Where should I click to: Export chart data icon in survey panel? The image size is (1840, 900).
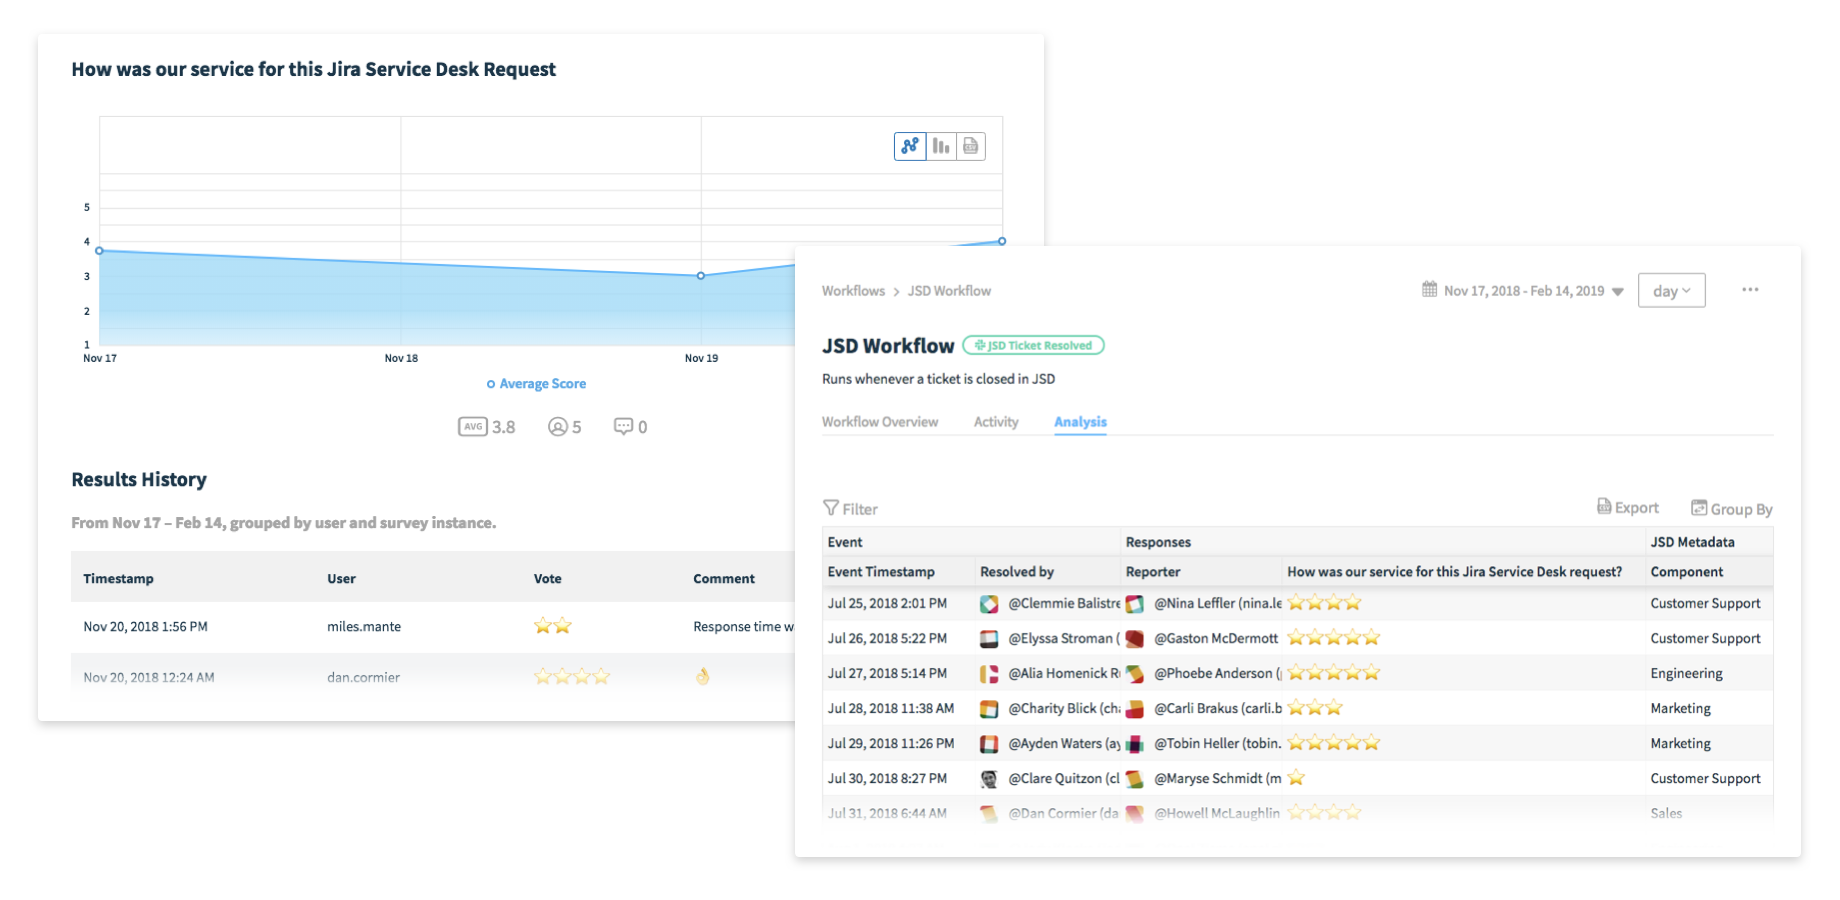pyautogui.click(x=971, y=146)
